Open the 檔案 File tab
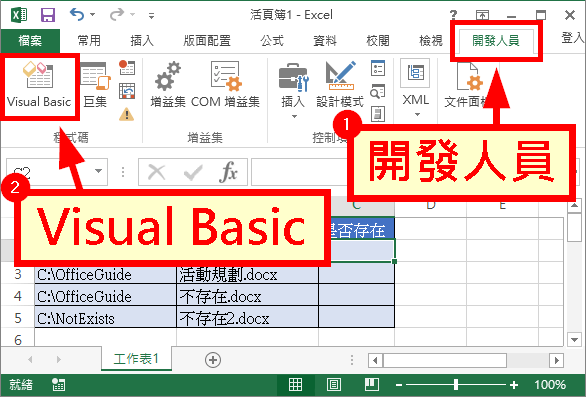586x397 pixels. [x=30, y=40]
